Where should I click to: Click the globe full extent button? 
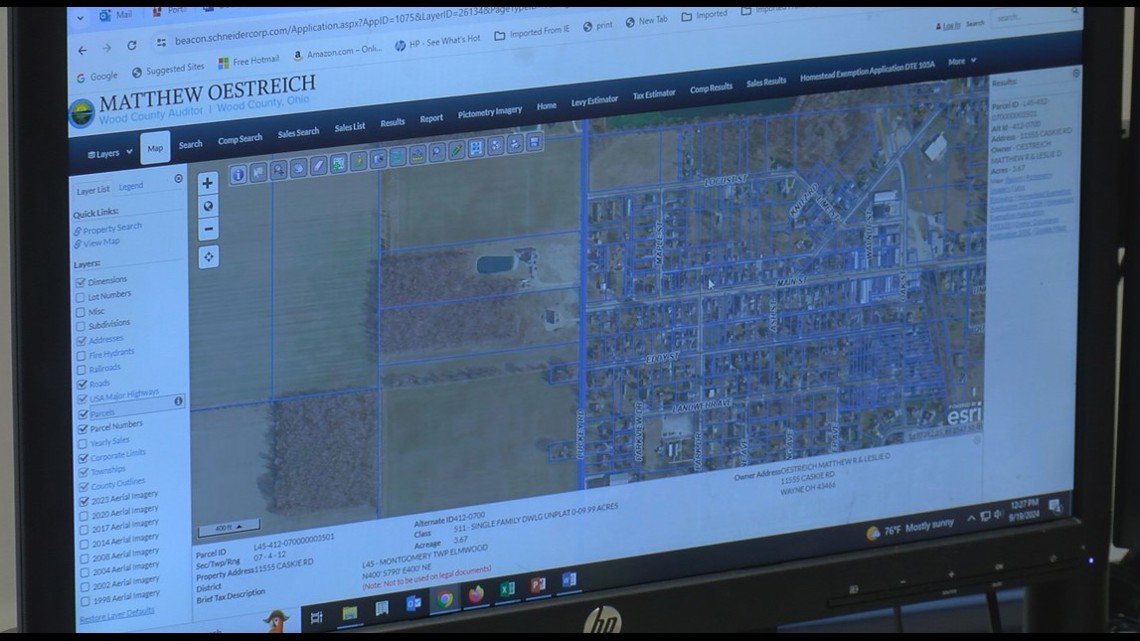(x=208, y=206)
